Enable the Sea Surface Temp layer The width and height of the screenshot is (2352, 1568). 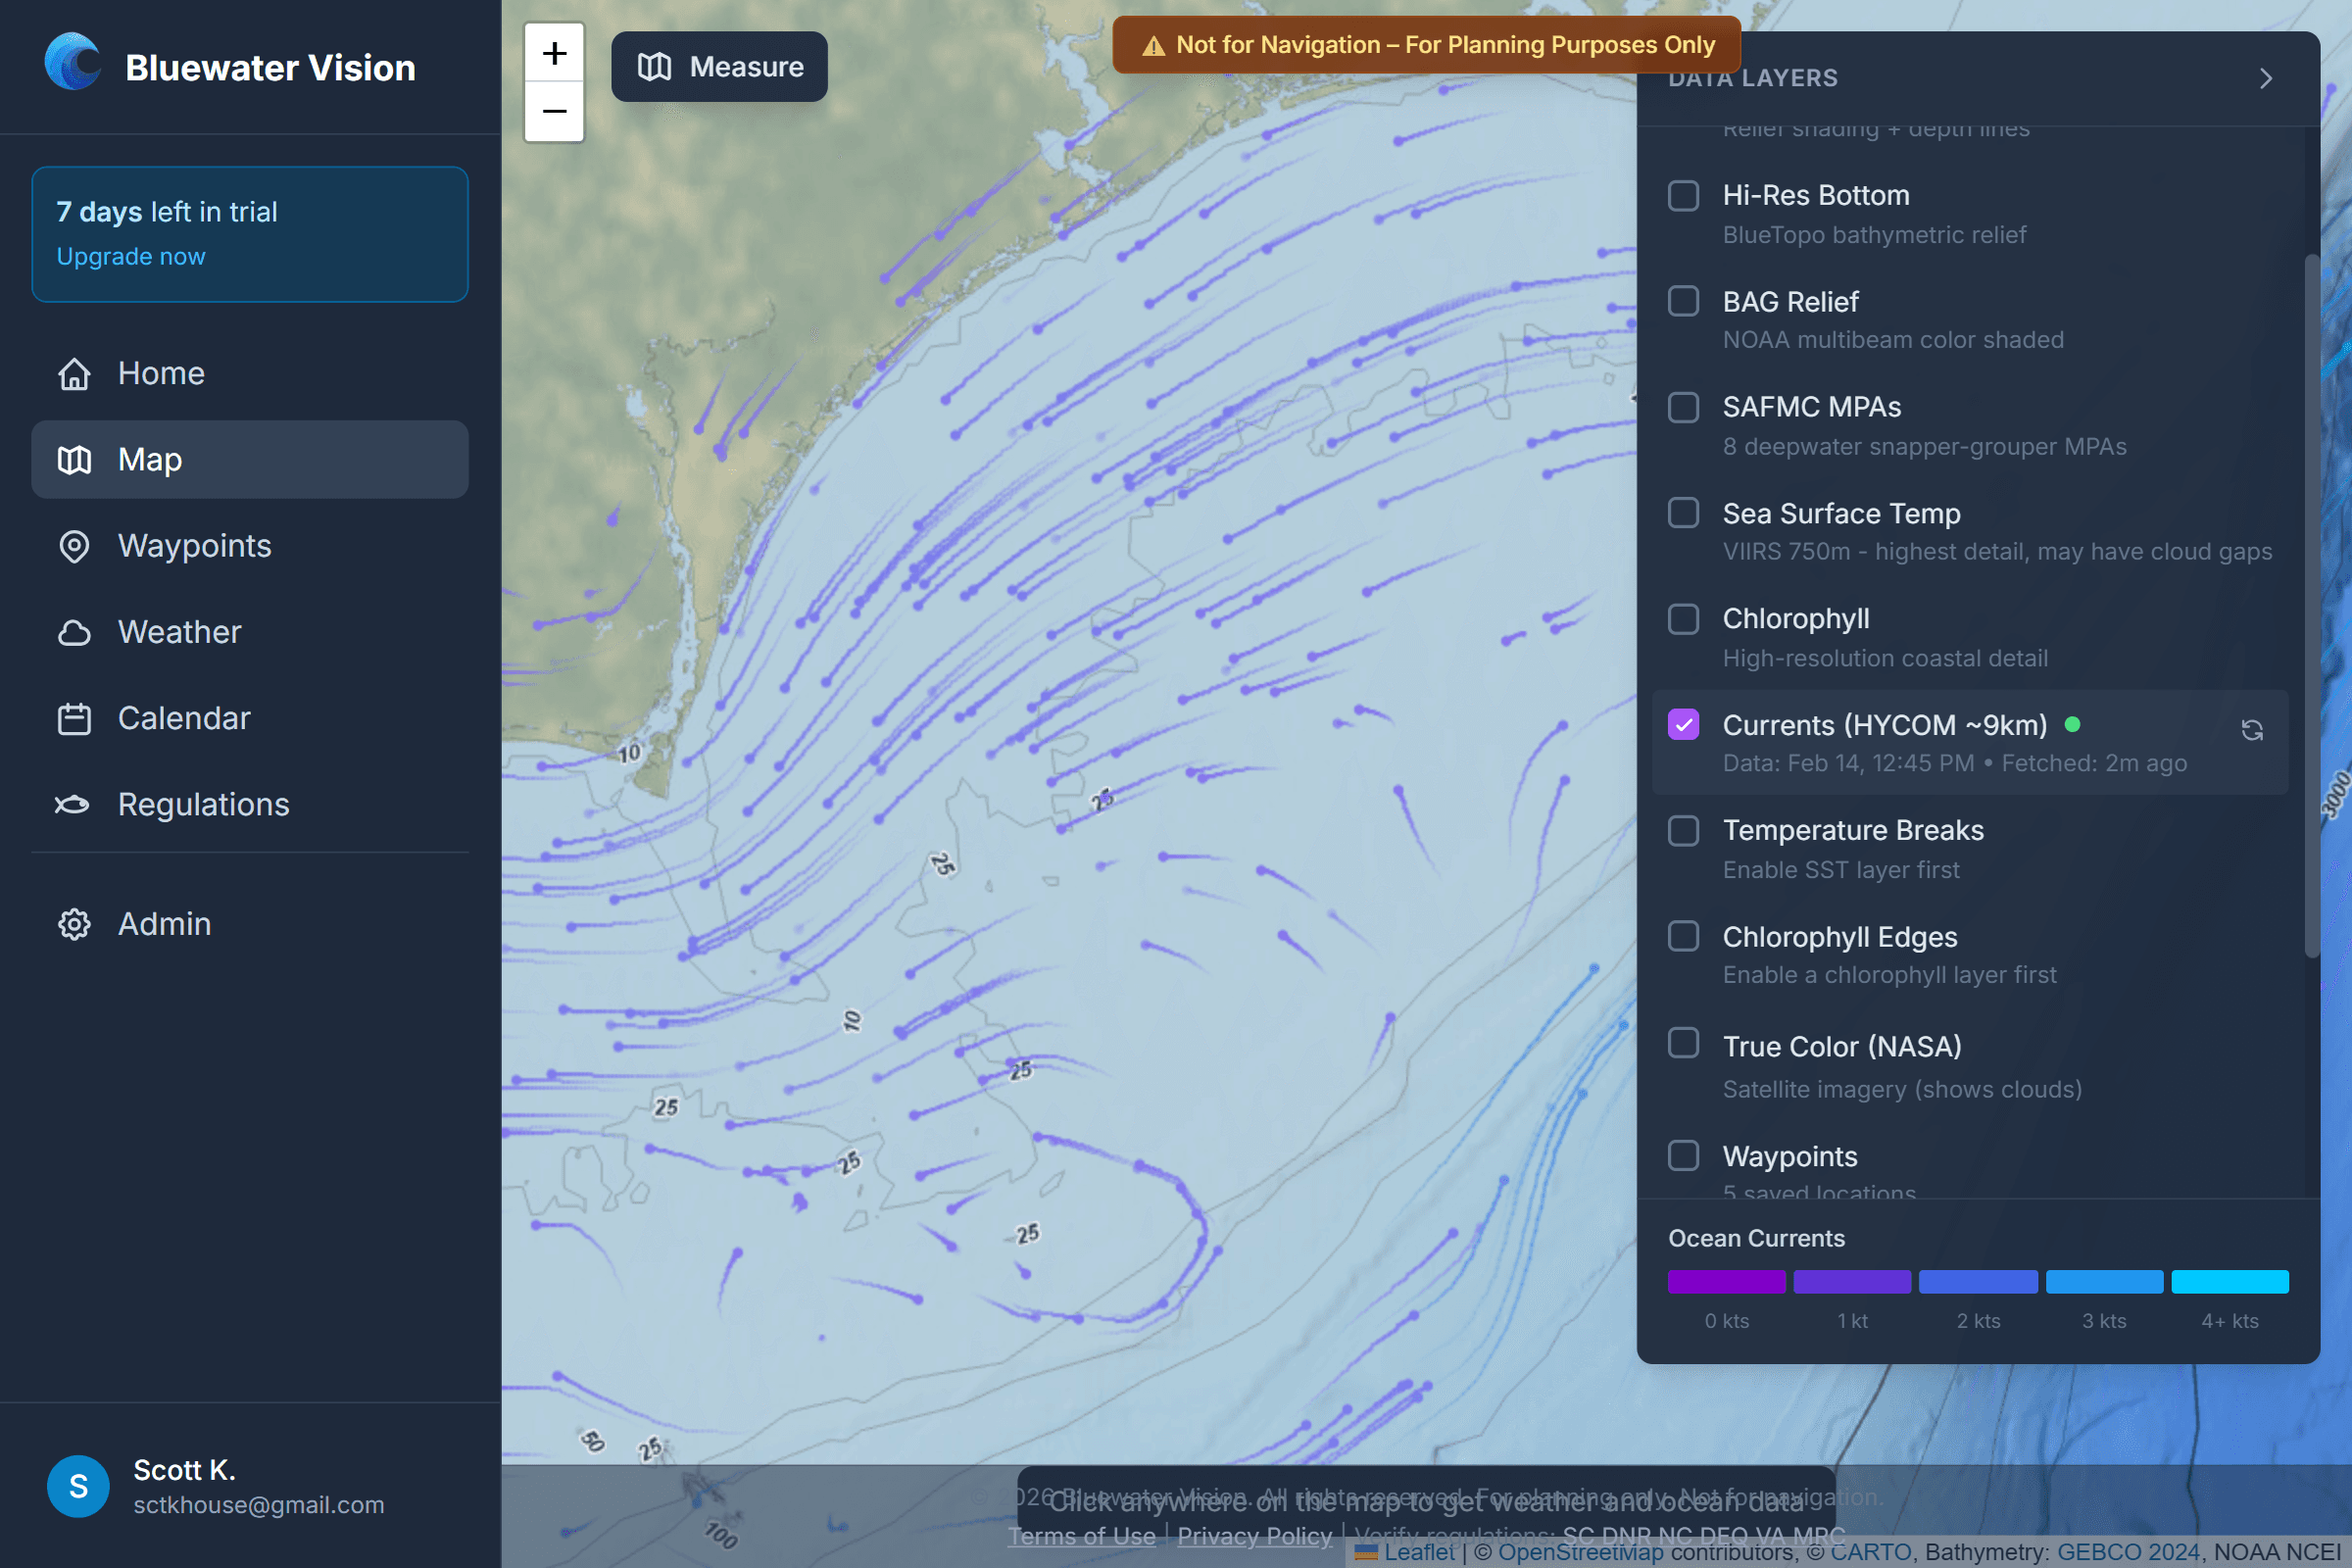(1684, 513)
